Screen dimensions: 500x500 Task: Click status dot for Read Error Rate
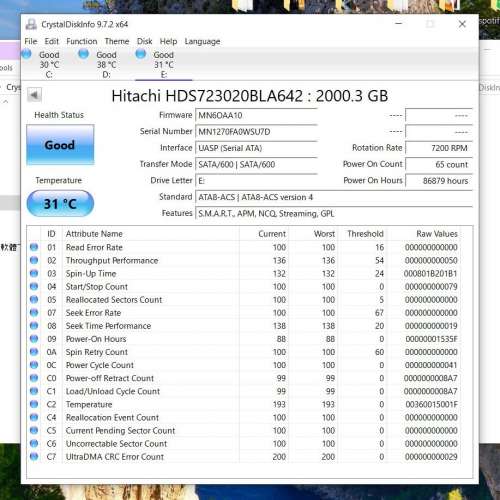34,247
